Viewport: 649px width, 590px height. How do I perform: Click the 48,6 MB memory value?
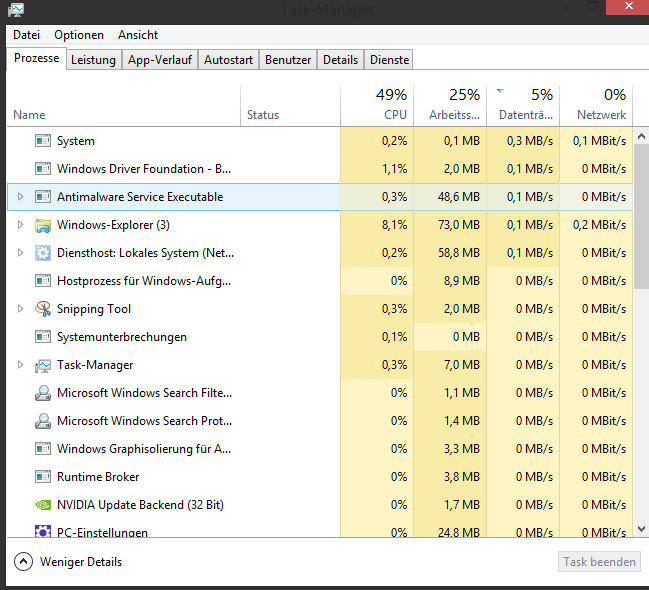coord(459,197)
